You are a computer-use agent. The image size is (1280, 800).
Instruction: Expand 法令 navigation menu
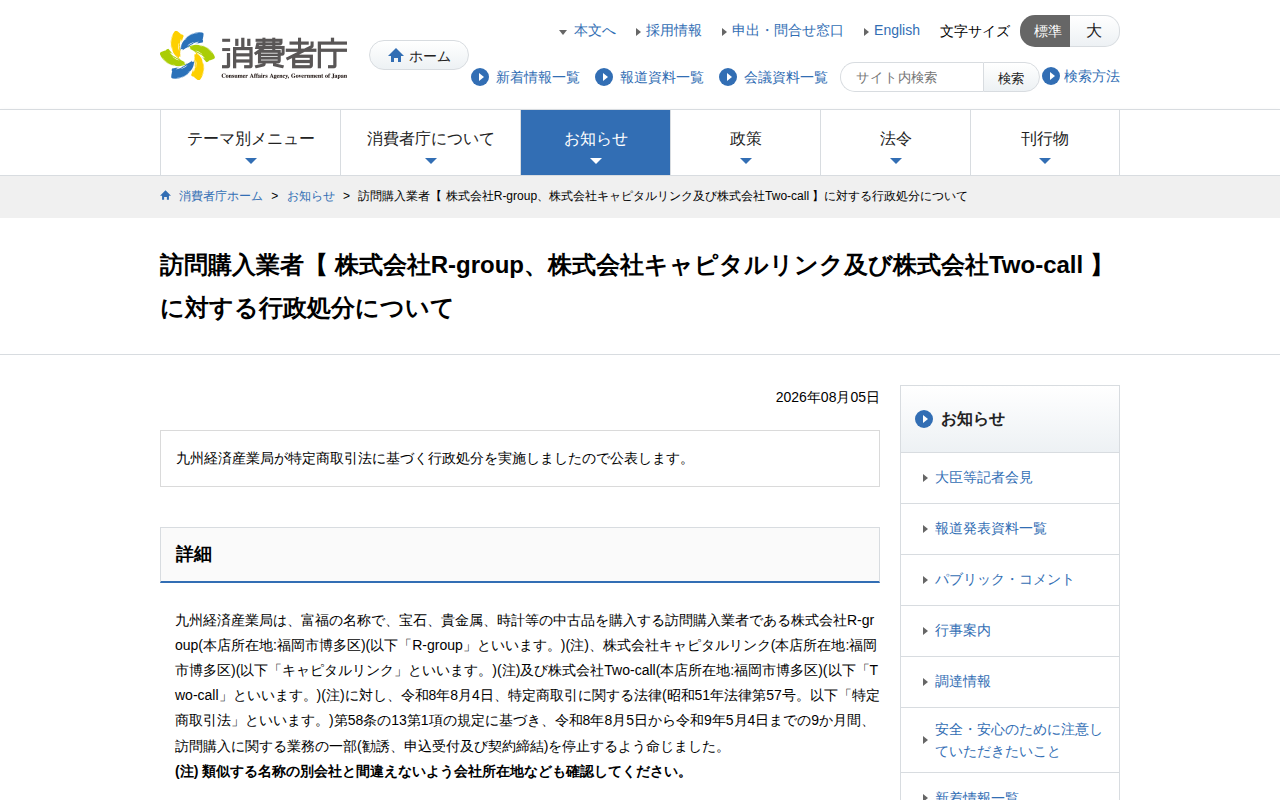click(896, 142)
